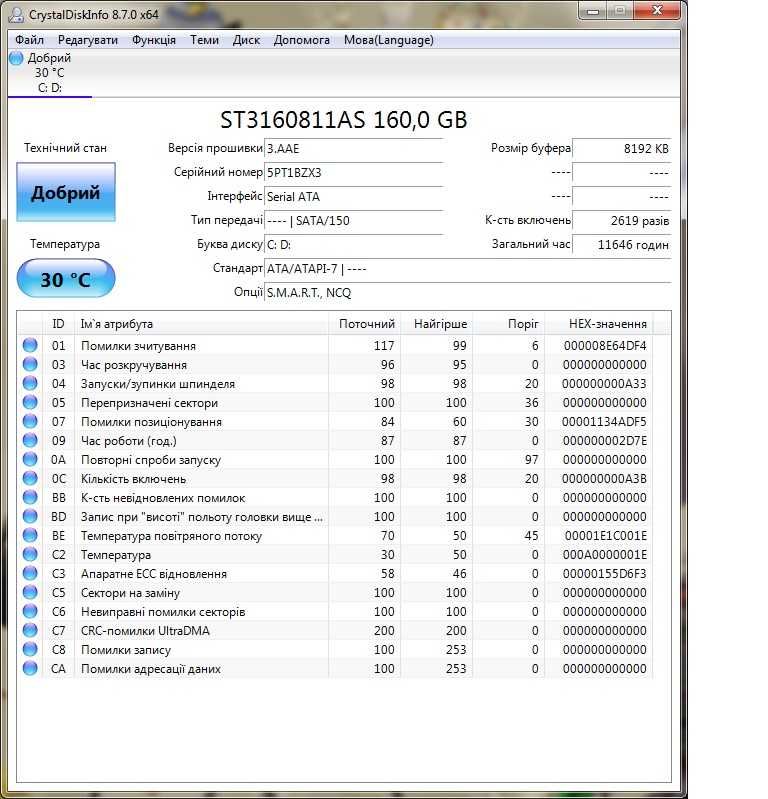This screenshot has height=799, width=768.
Task: Click the Найгірше column header
Action: pos(437,324)
